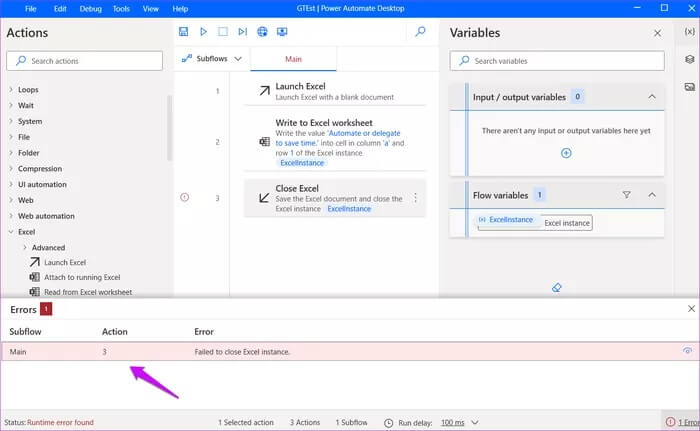Open the Debug menu
Screen dimensions: 700x431
tap(90, 8)
